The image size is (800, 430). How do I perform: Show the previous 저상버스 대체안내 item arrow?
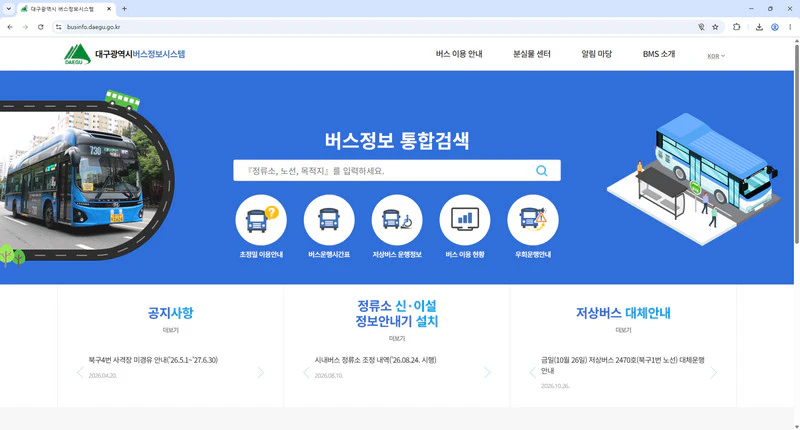coord(533,373)
